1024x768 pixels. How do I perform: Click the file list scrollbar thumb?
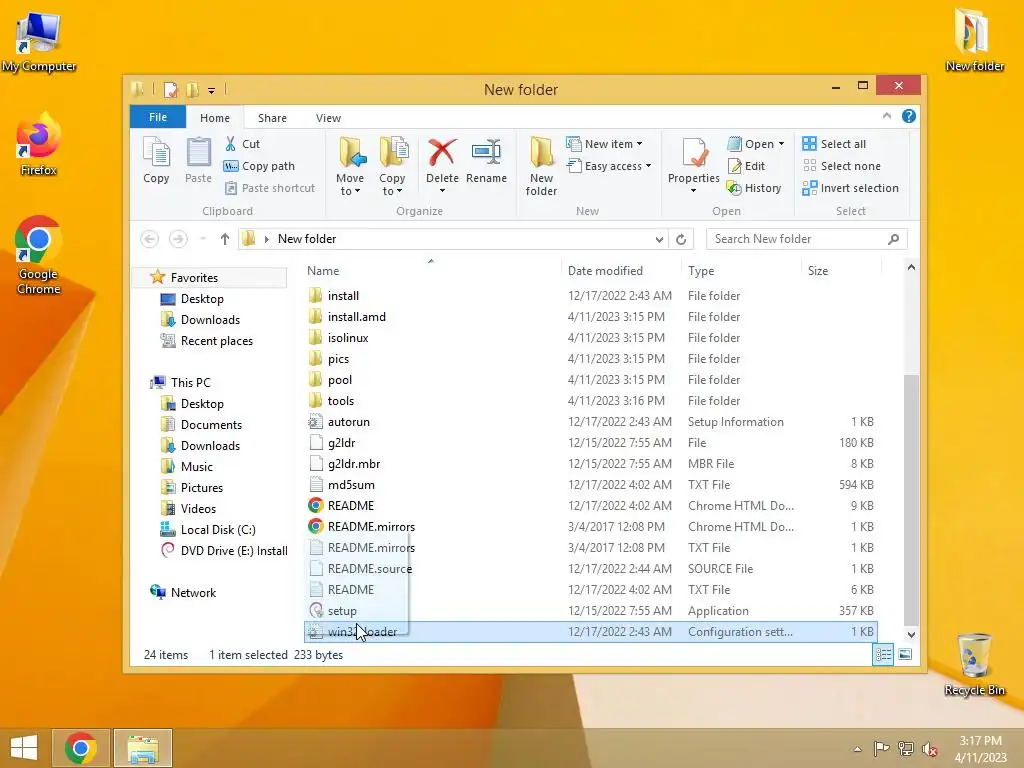pos(911,500)
